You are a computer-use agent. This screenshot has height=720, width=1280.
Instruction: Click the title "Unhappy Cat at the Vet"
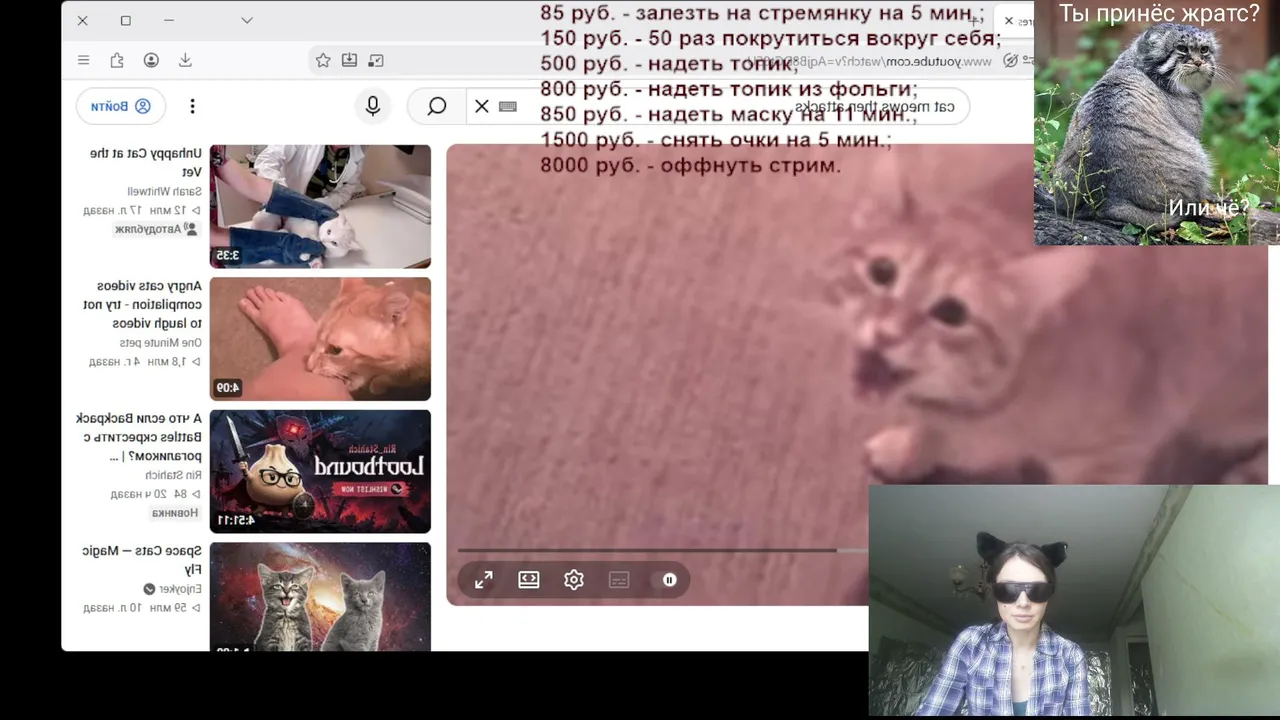click(146, 163)
